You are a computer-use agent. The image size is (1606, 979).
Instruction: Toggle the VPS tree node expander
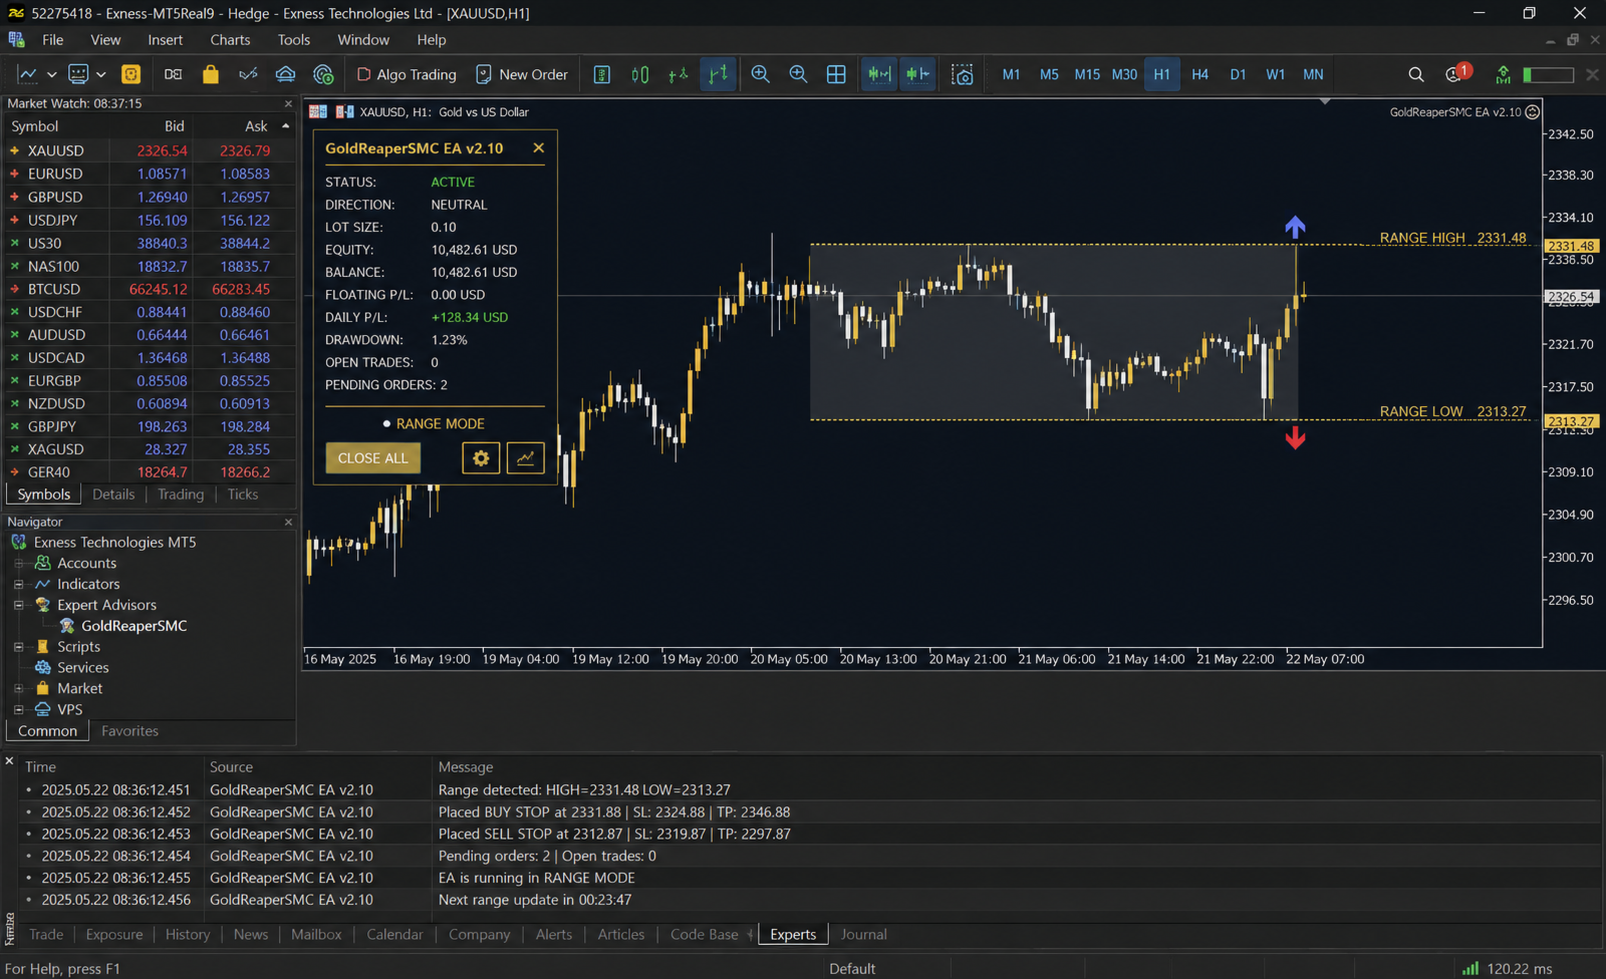click(x=19, y=710)
